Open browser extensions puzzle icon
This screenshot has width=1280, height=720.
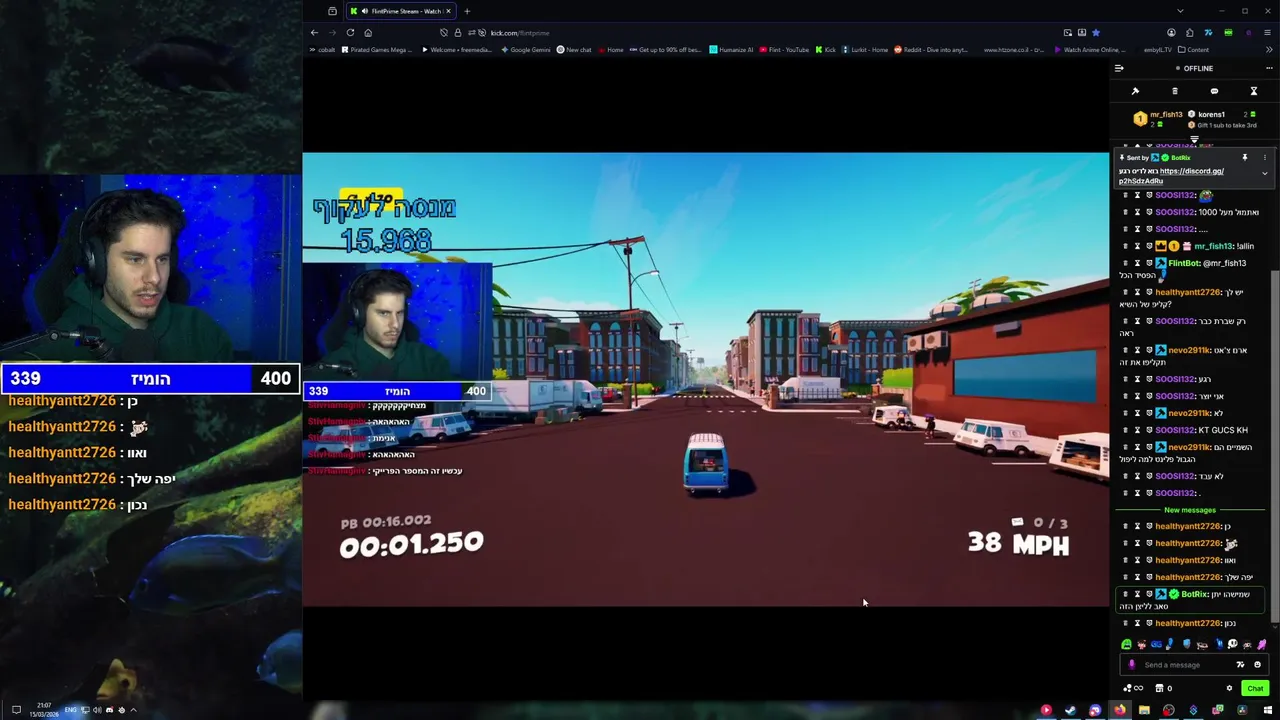pos(1190,33)
